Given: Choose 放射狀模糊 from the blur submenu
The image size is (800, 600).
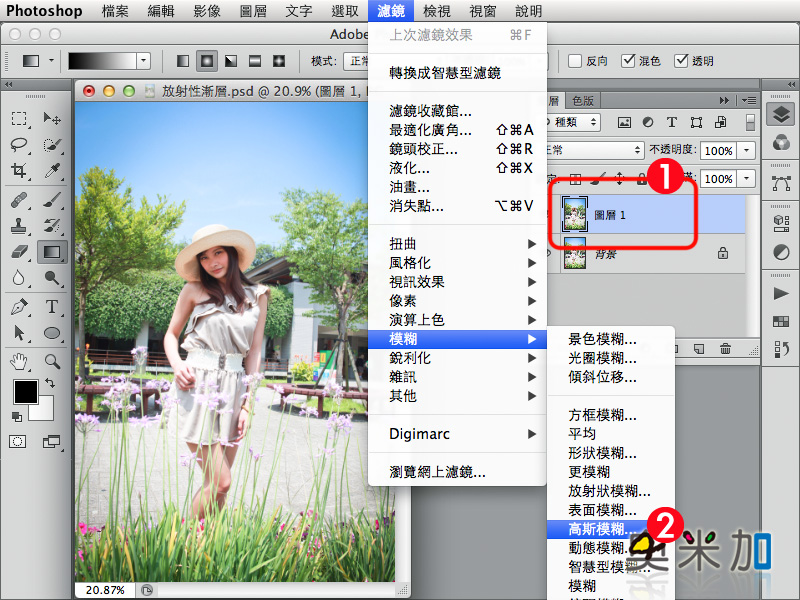Looking at the screenshot, I should pyautogui.click(x=611, y=491).
